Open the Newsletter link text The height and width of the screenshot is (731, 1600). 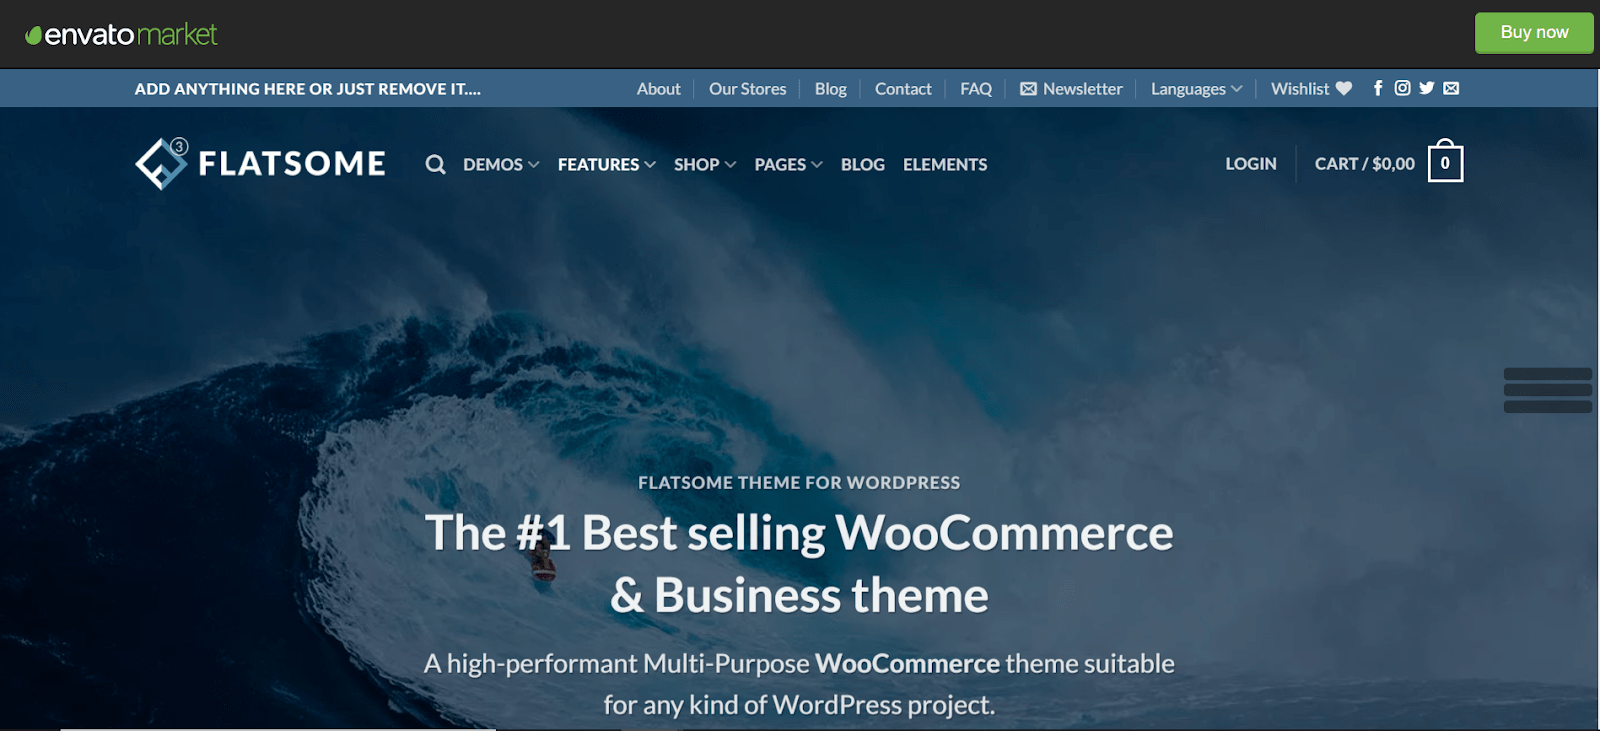pyautogui.click(x=1082, y=89)
